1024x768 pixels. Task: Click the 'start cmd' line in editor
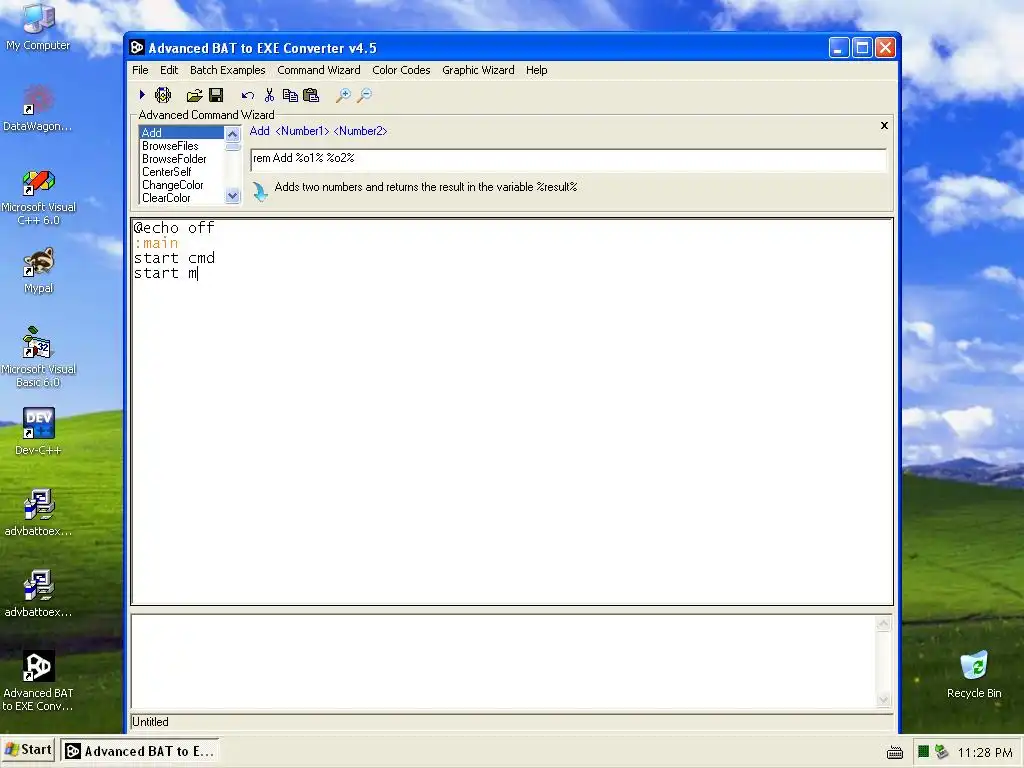pos(174,258)
